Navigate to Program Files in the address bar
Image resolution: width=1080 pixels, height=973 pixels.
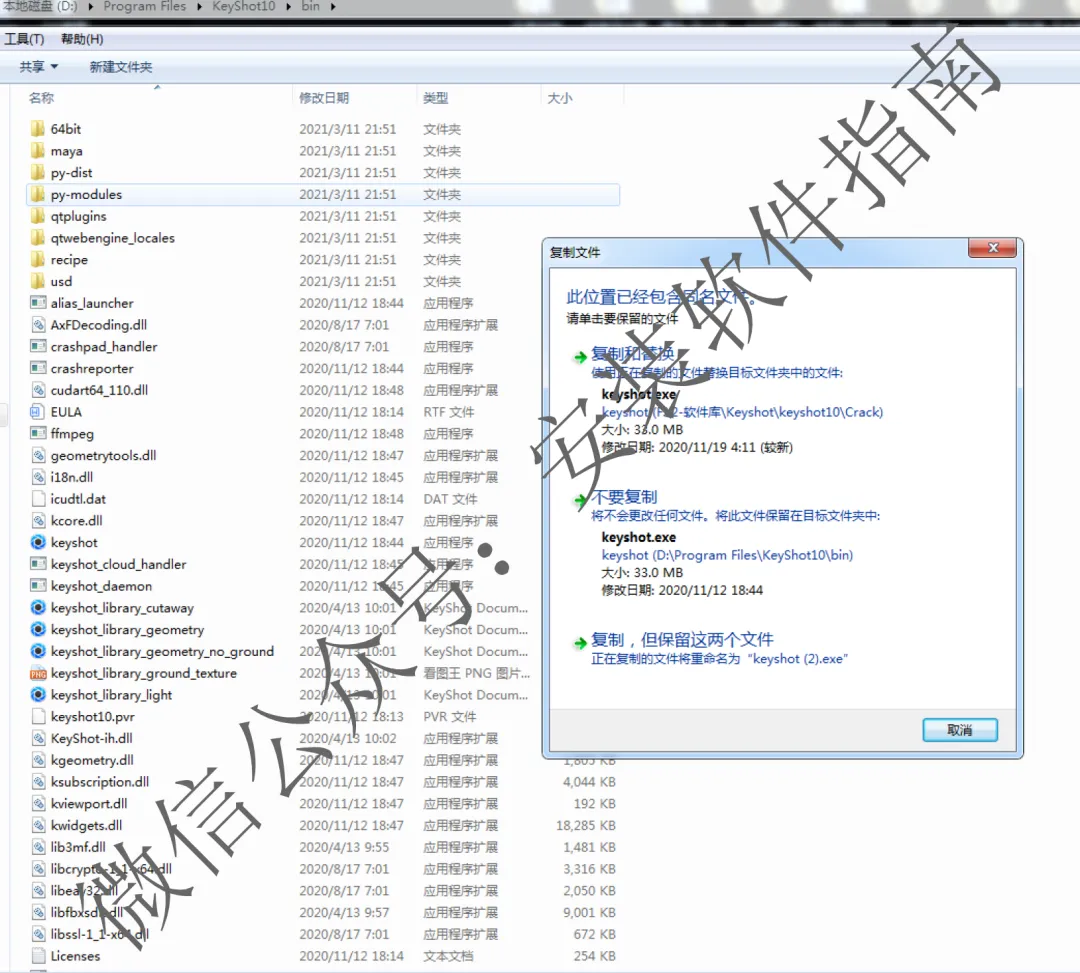[x=145, y=7]
